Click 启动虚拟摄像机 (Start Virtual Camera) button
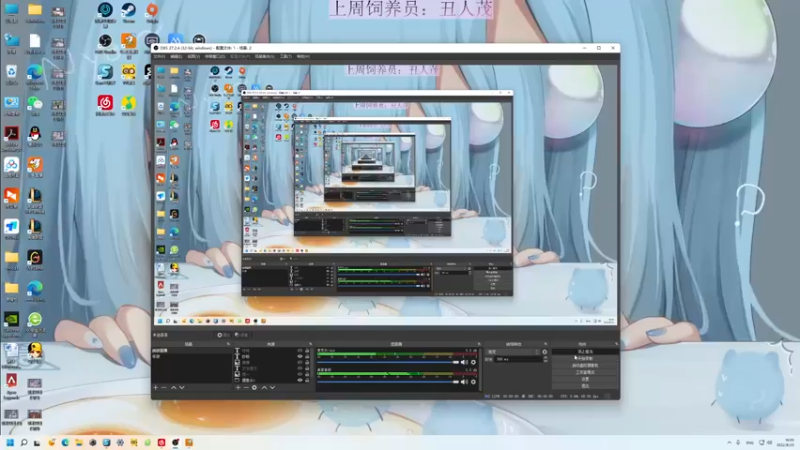This screenshot has width=800, height=450. click(585, 365)
